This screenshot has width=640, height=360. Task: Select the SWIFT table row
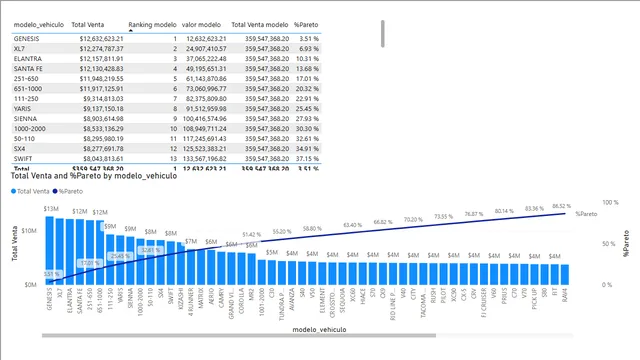(x=166, y=159)
